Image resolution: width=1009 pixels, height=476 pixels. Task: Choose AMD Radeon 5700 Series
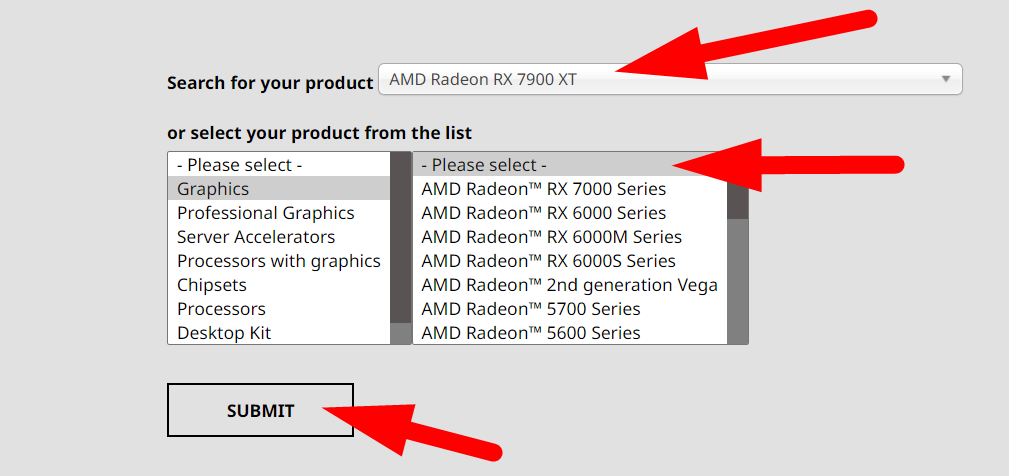[x=569, y=309]
